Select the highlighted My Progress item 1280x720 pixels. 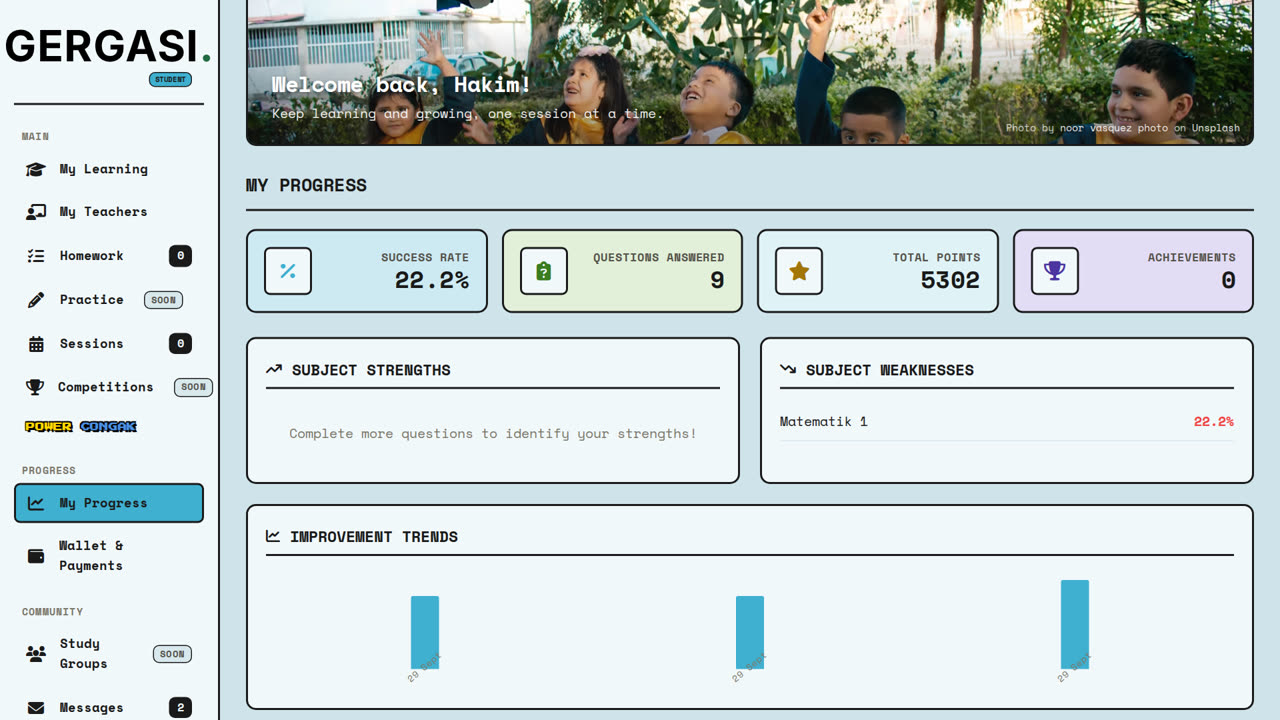tap(109, 503)
